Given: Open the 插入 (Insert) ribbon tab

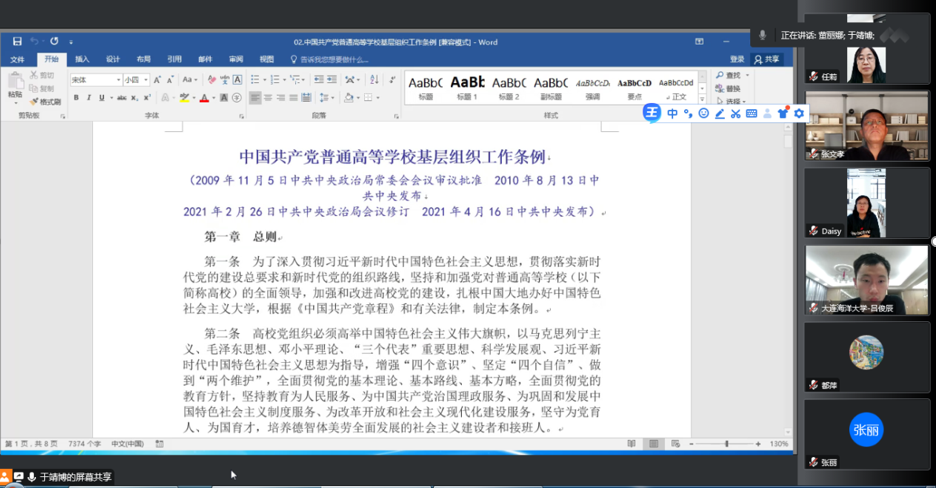Looking at the screenshot, I should tap(82, 59).
